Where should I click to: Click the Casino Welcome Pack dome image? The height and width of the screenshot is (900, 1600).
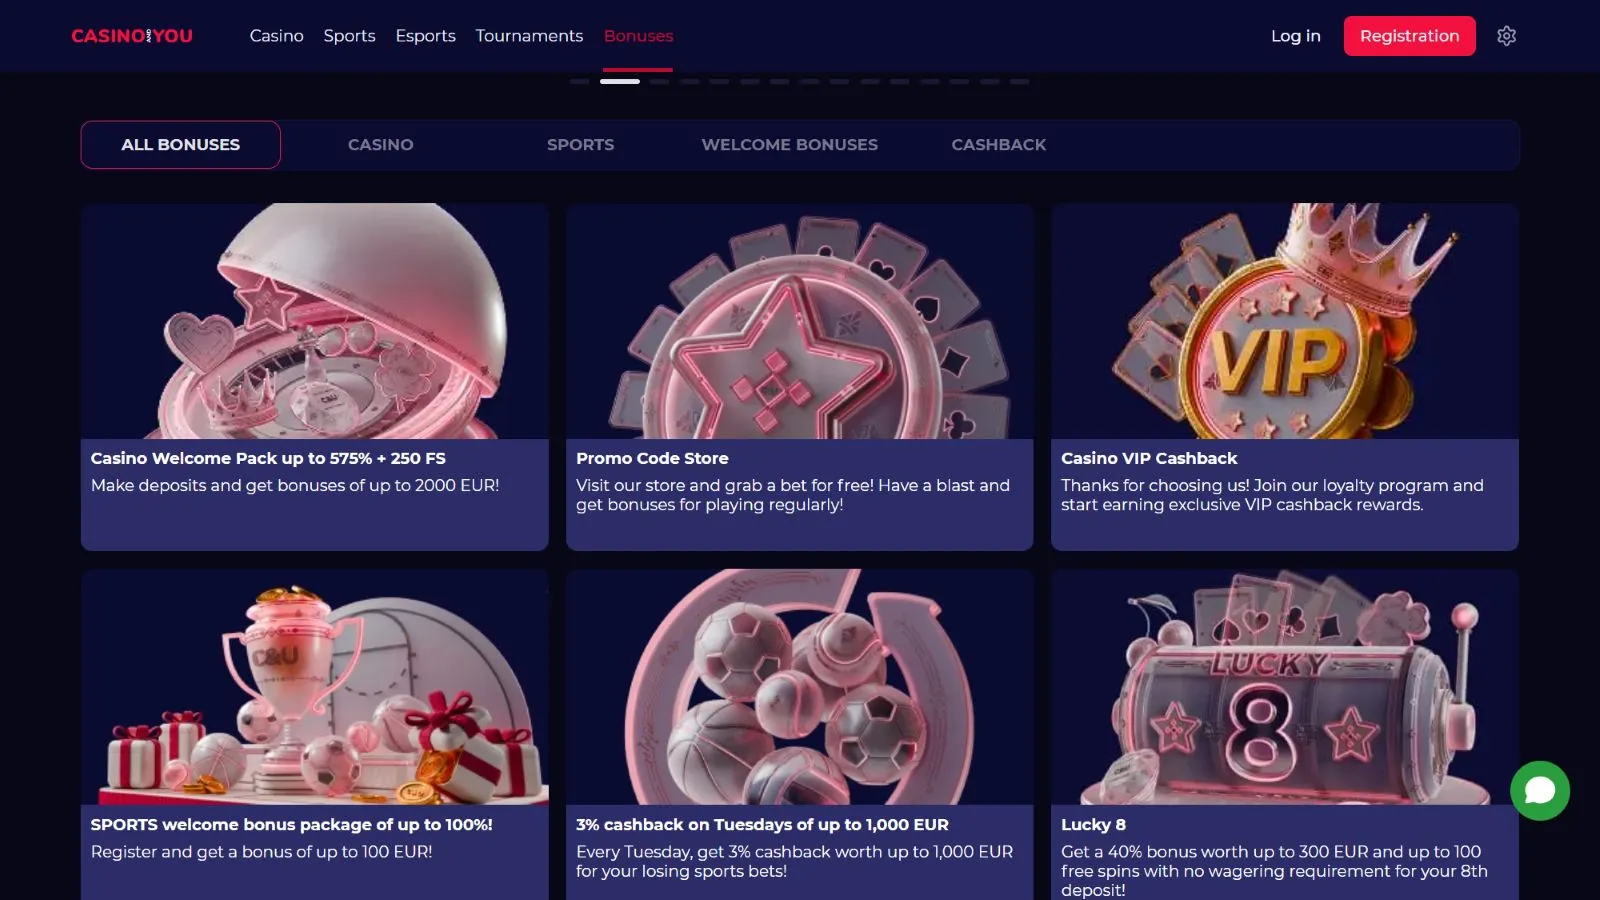coord(315,321)
